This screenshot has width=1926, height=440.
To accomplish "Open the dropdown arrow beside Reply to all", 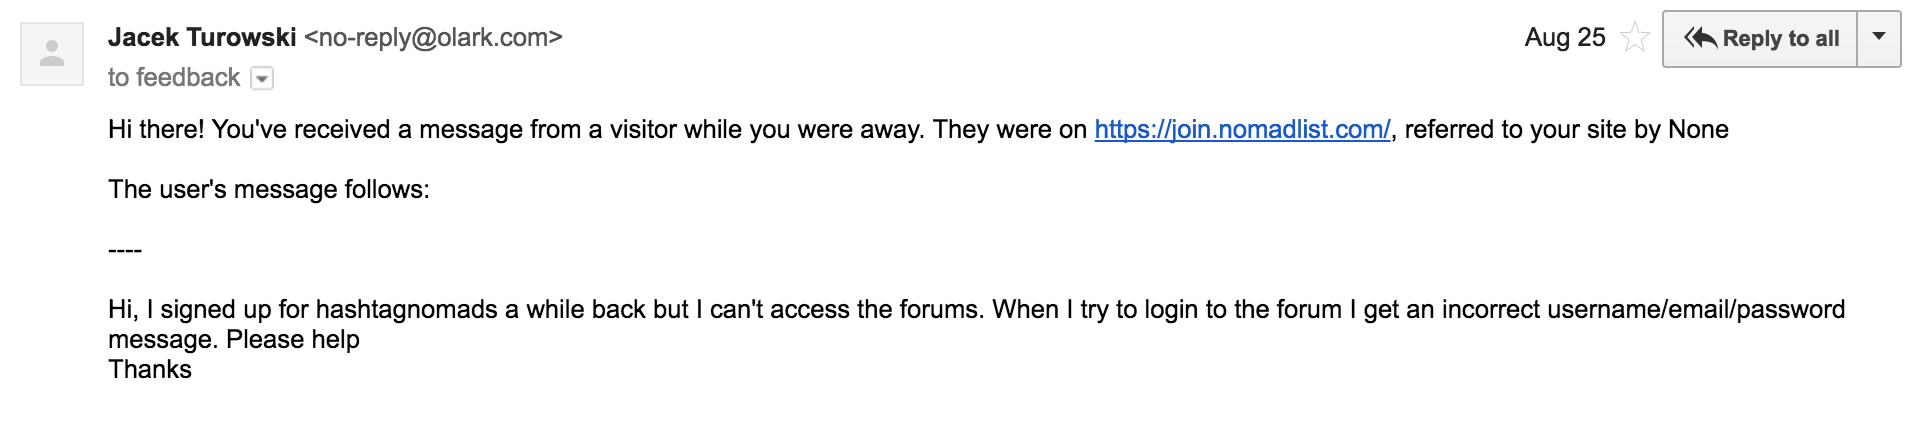I will pyautogui.click(x=1879, y=38).
